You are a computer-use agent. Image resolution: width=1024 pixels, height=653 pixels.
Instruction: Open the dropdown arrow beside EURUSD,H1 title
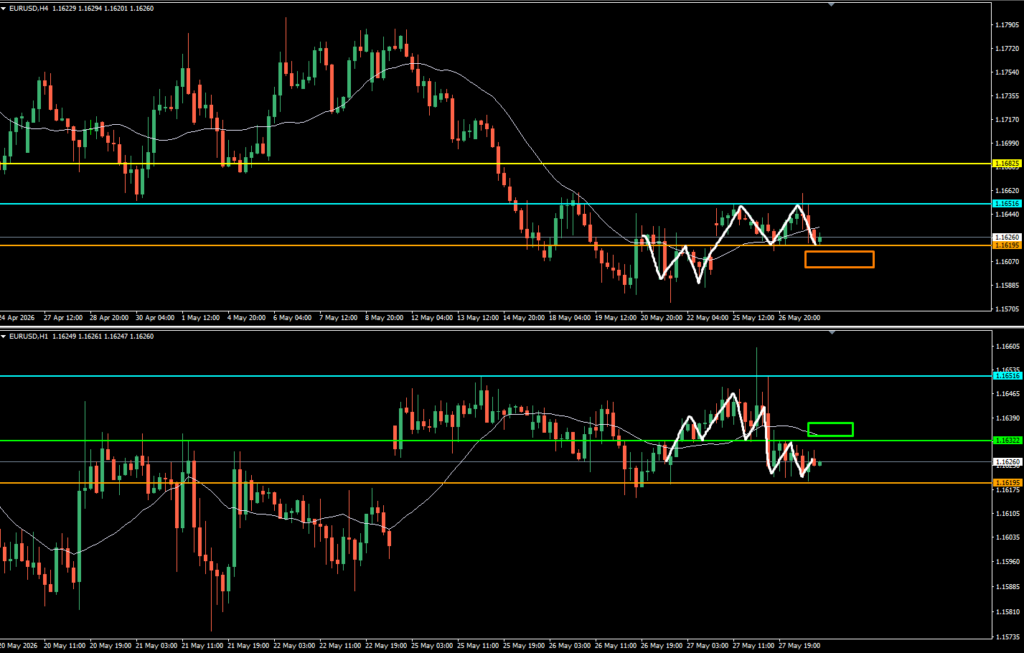pyautogui.click(x=3, y=336)
